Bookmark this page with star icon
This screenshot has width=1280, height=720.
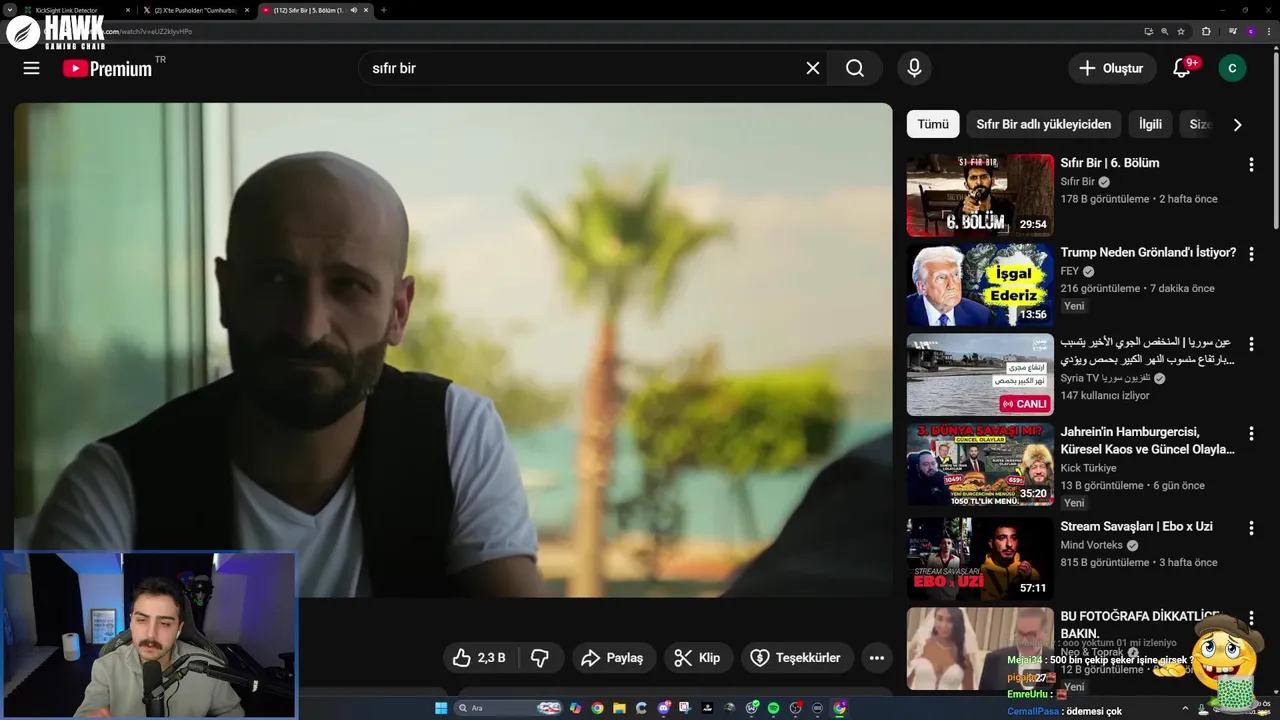click(1181, 31)
